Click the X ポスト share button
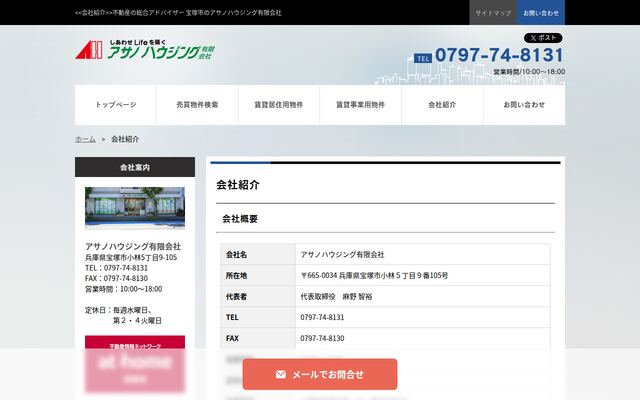The width and height of the screenshot is (640, 400). pyautogui.click(x=543, y=38)
